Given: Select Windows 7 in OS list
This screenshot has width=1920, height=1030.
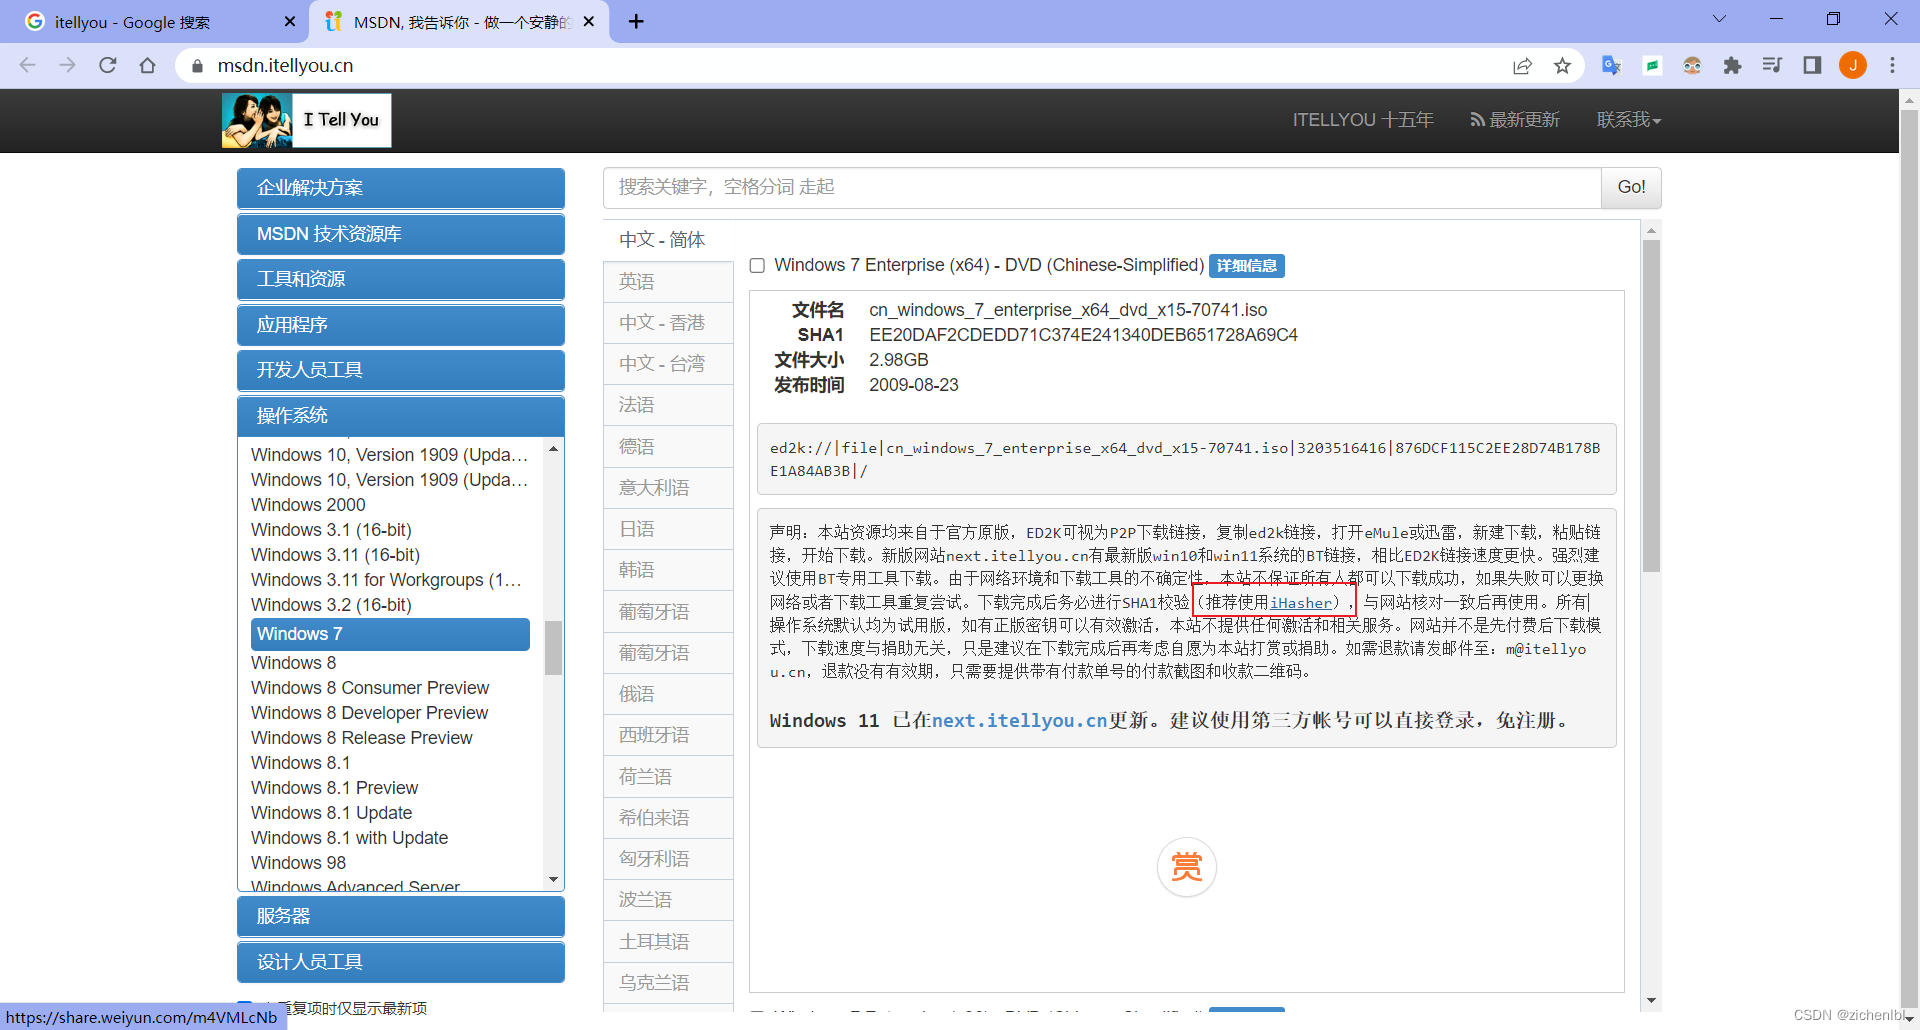Looking at the screenshot, I should point(390,634).
